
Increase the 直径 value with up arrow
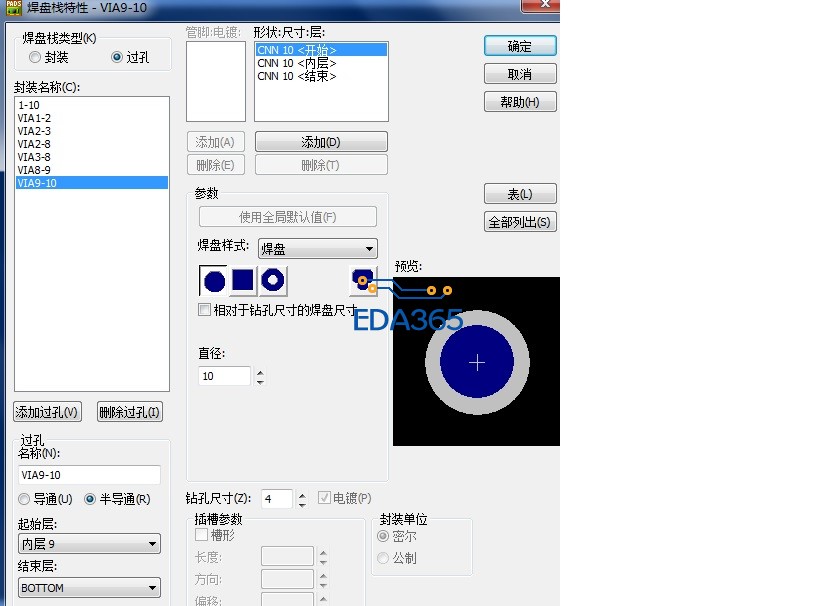tap(260, 371)
